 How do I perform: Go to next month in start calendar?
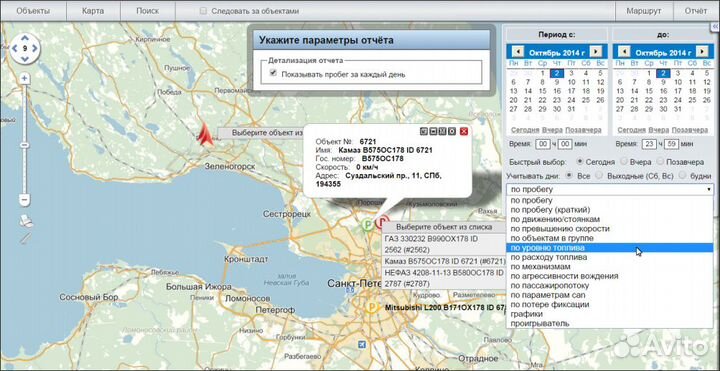click(x=596, y=51)
